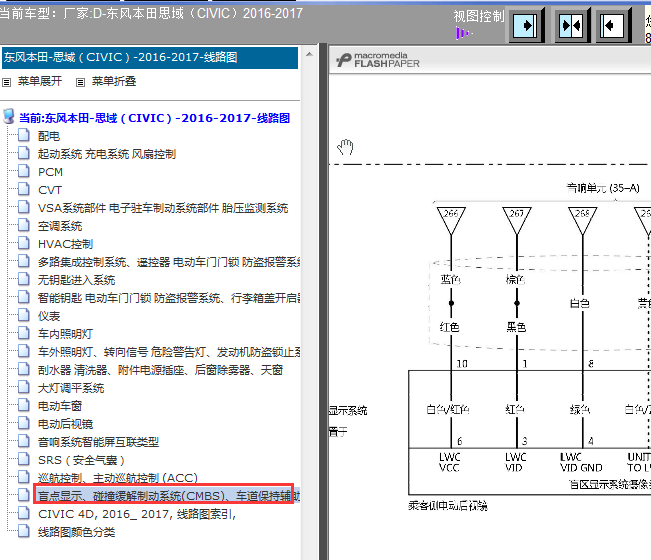This screenshot has width=651, height=560.
Task: Click connector triangle 268 in the diagram
Action: tap(582, 221)
